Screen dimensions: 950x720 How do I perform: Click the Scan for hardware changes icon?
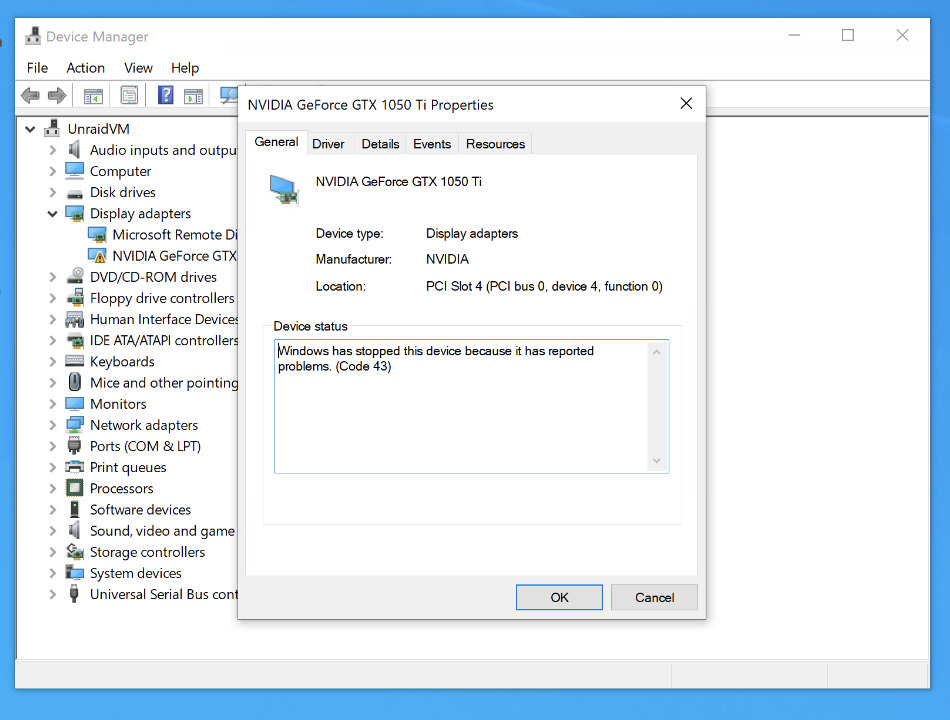click(x=228, y=95)
